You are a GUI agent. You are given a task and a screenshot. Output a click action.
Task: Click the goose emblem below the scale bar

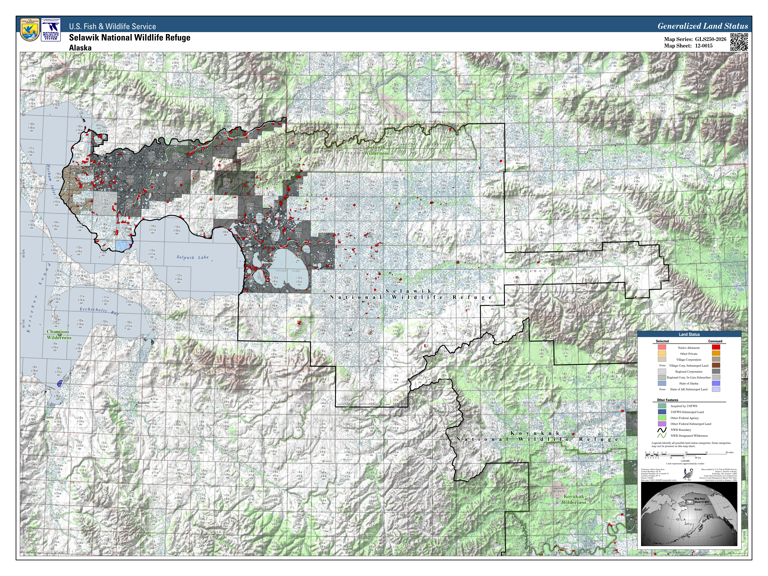pyautogui.click(x=688, y=474)
